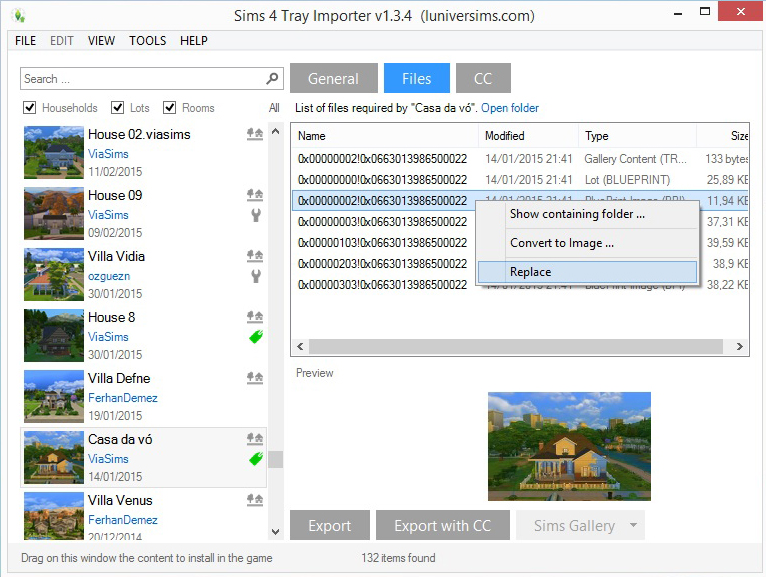766x577 pixels.
Task: Click the Export with CC button
Action: point(443,525)
